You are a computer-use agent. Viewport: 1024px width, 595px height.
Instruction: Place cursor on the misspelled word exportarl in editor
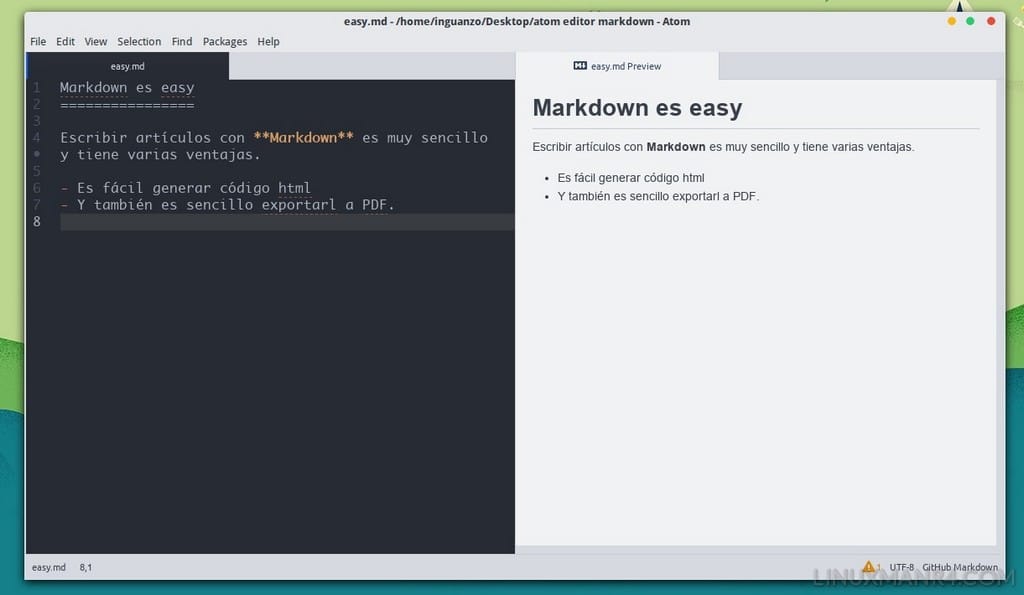(x=298, y=205)
